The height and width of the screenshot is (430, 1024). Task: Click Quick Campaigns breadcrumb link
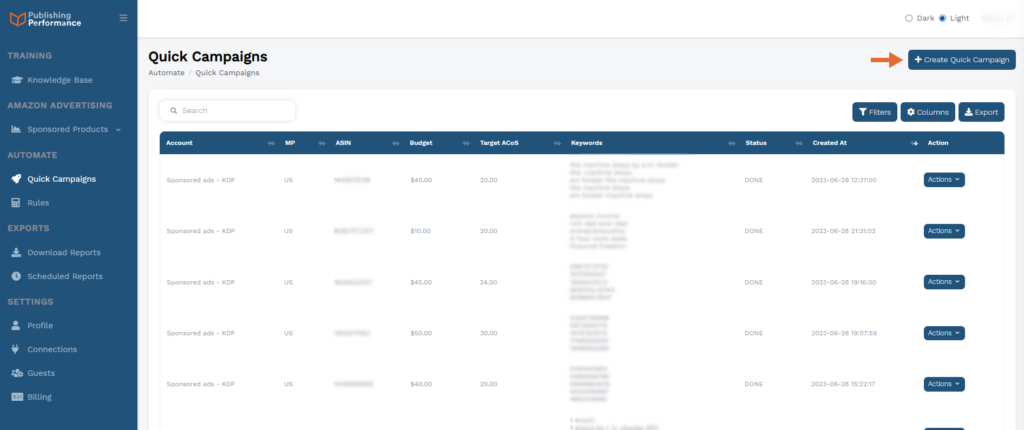click(227, 73)
